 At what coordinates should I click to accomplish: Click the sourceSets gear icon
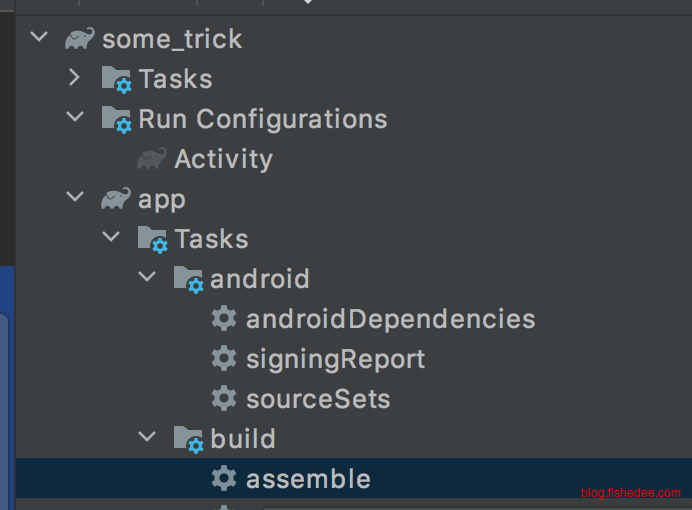point(224,399)
